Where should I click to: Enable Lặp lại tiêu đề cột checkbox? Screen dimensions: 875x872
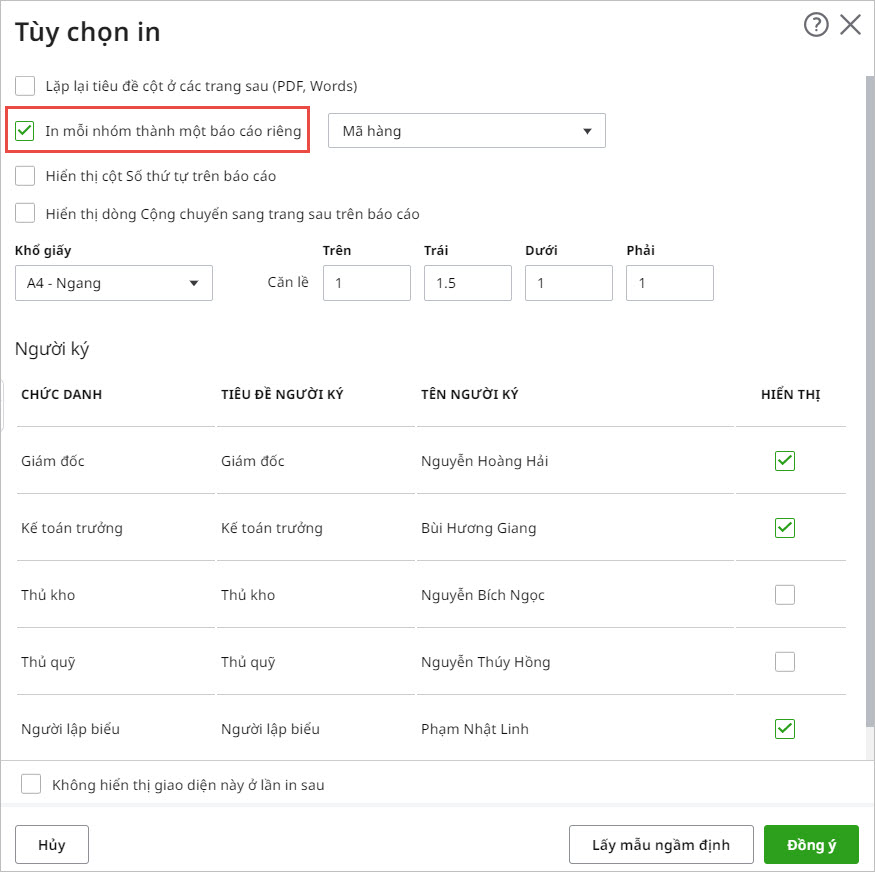[26, 86]
